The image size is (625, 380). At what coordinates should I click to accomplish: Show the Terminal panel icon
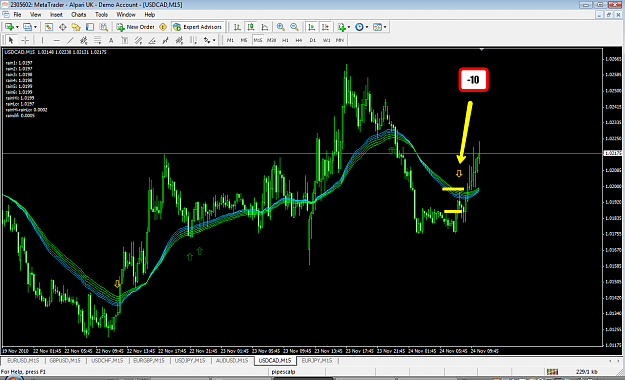[90, 27]
